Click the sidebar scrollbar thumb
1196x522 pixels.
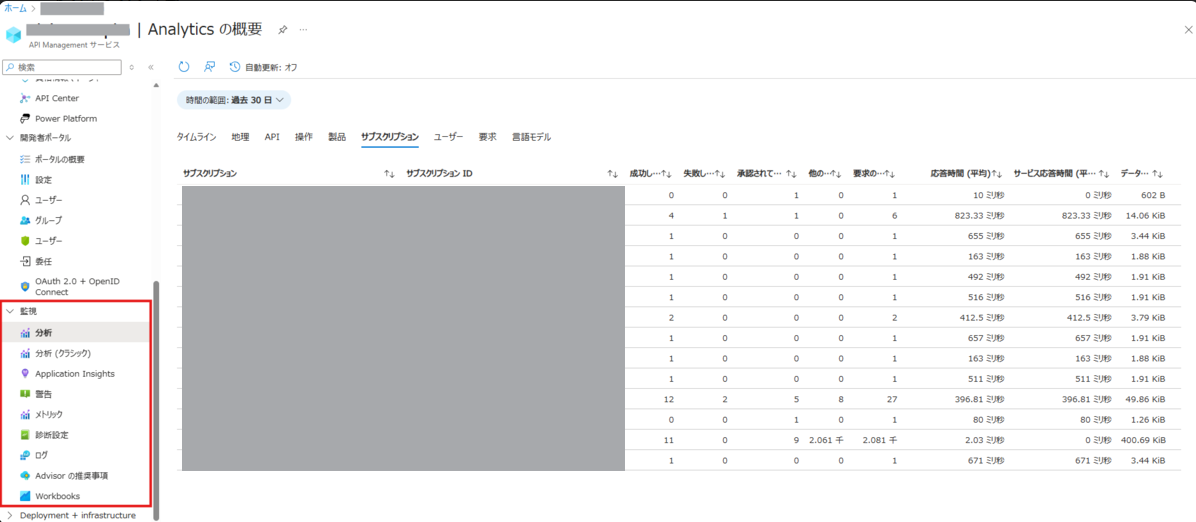[156, 400]
